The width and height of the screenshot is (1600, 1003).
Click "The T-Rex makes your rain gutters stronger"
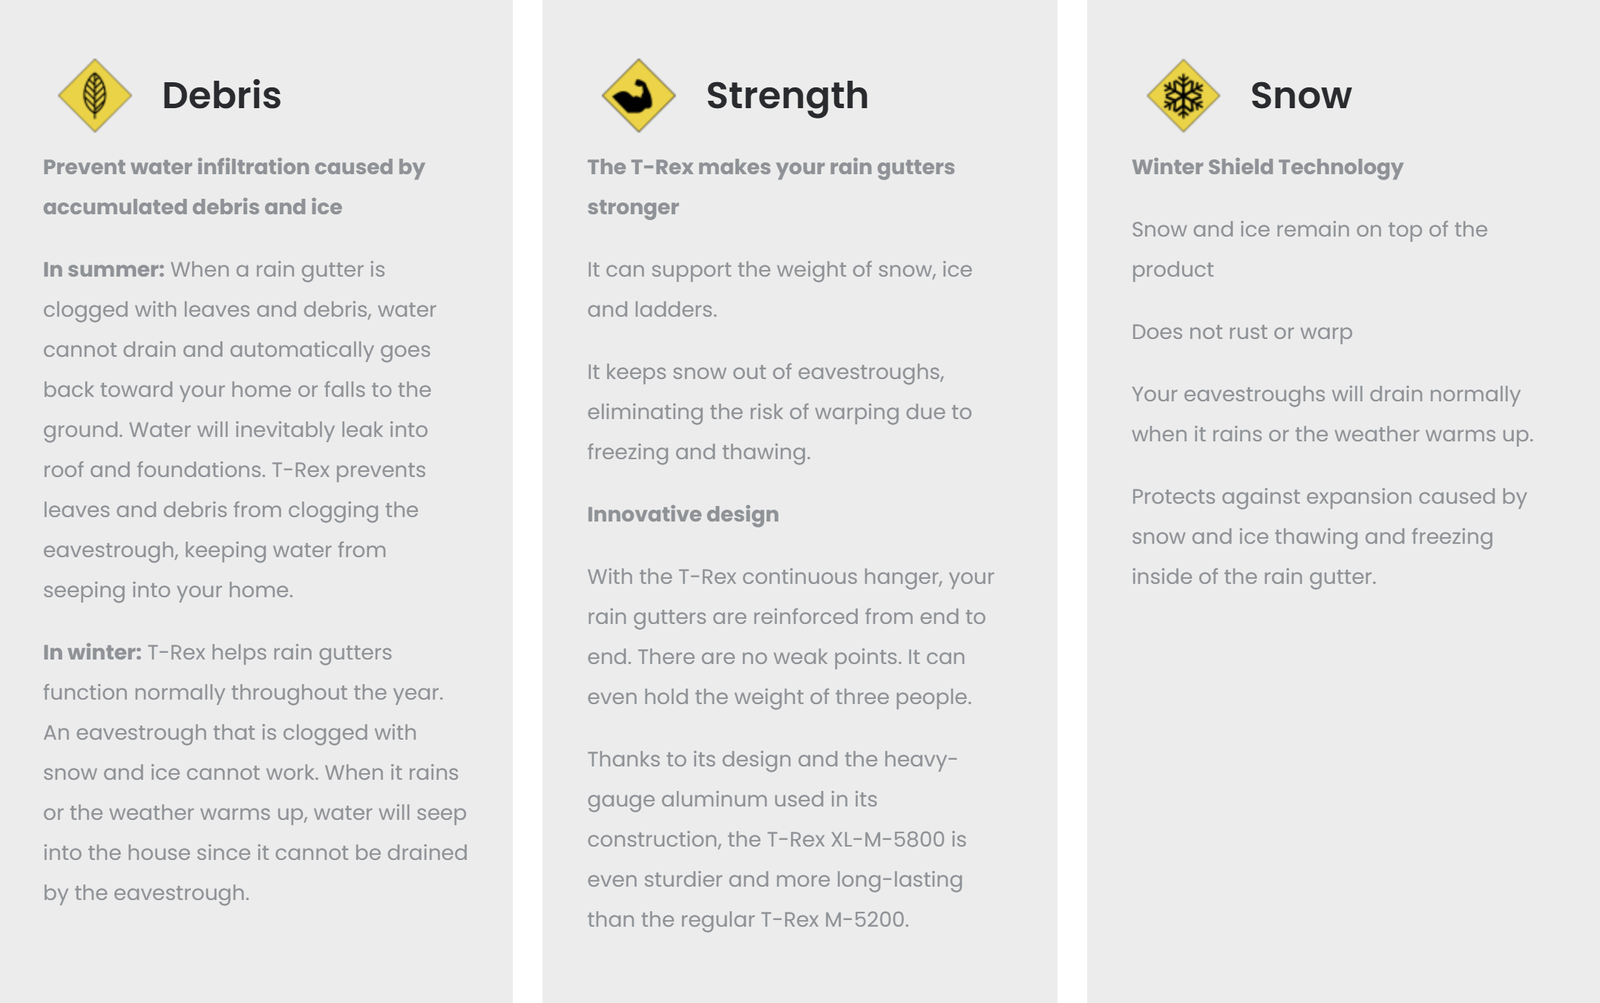point(770,187)
